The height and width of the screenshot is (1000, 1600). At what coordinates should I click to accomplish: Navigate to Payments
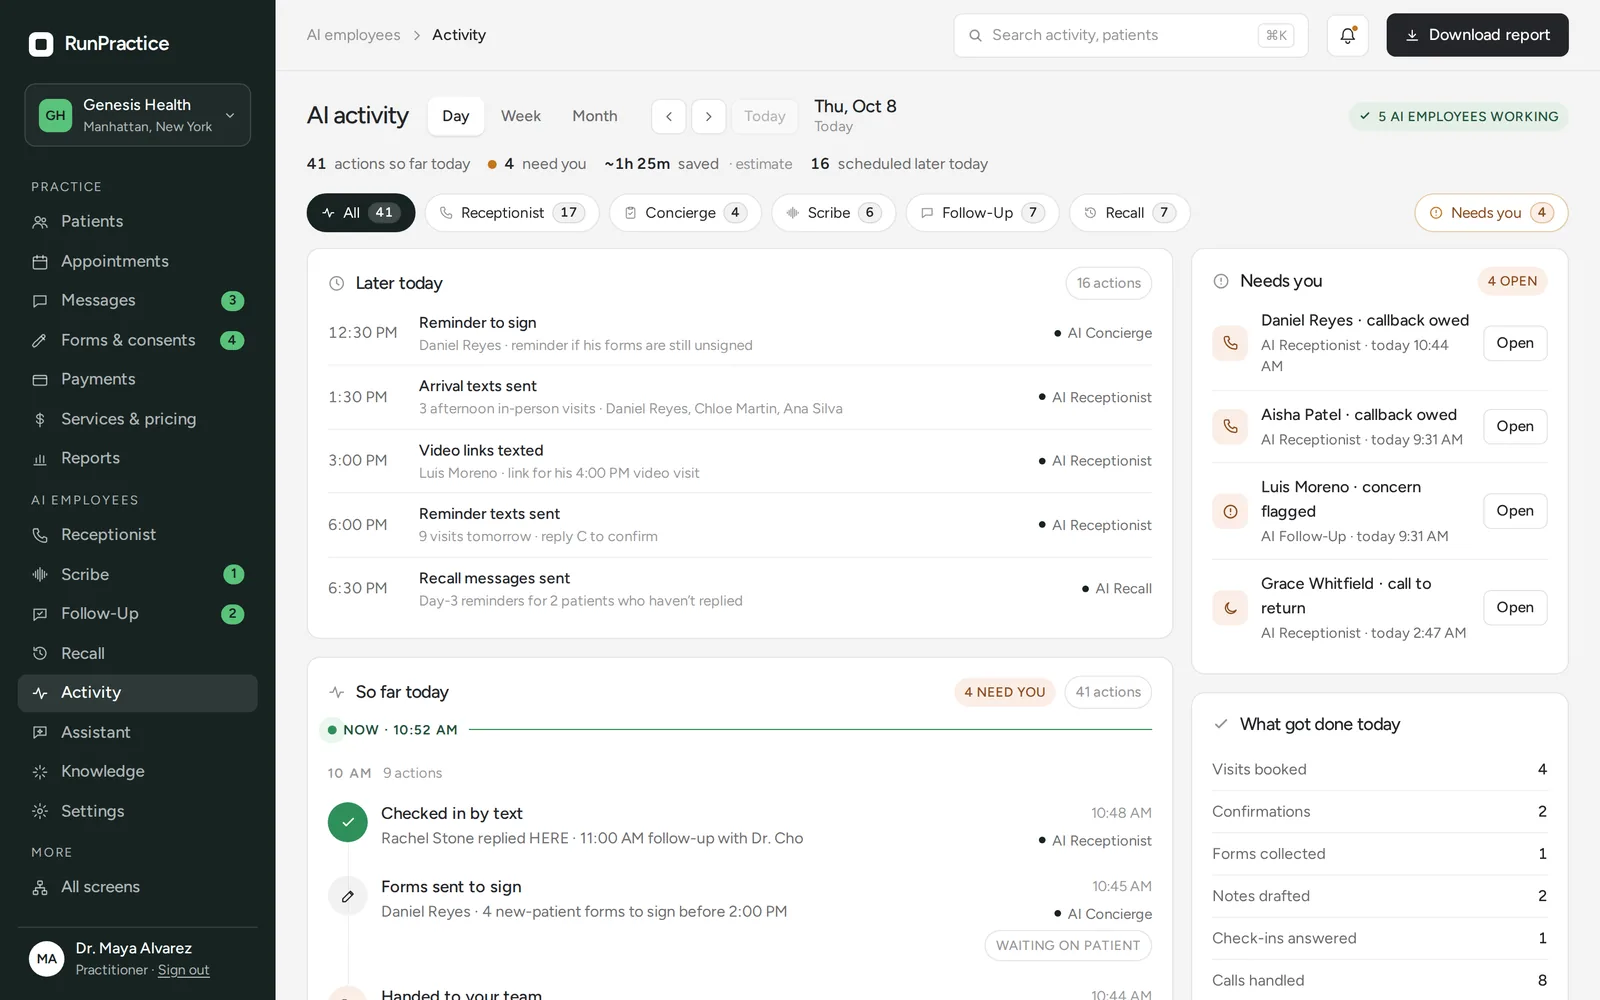coord(138,379)
